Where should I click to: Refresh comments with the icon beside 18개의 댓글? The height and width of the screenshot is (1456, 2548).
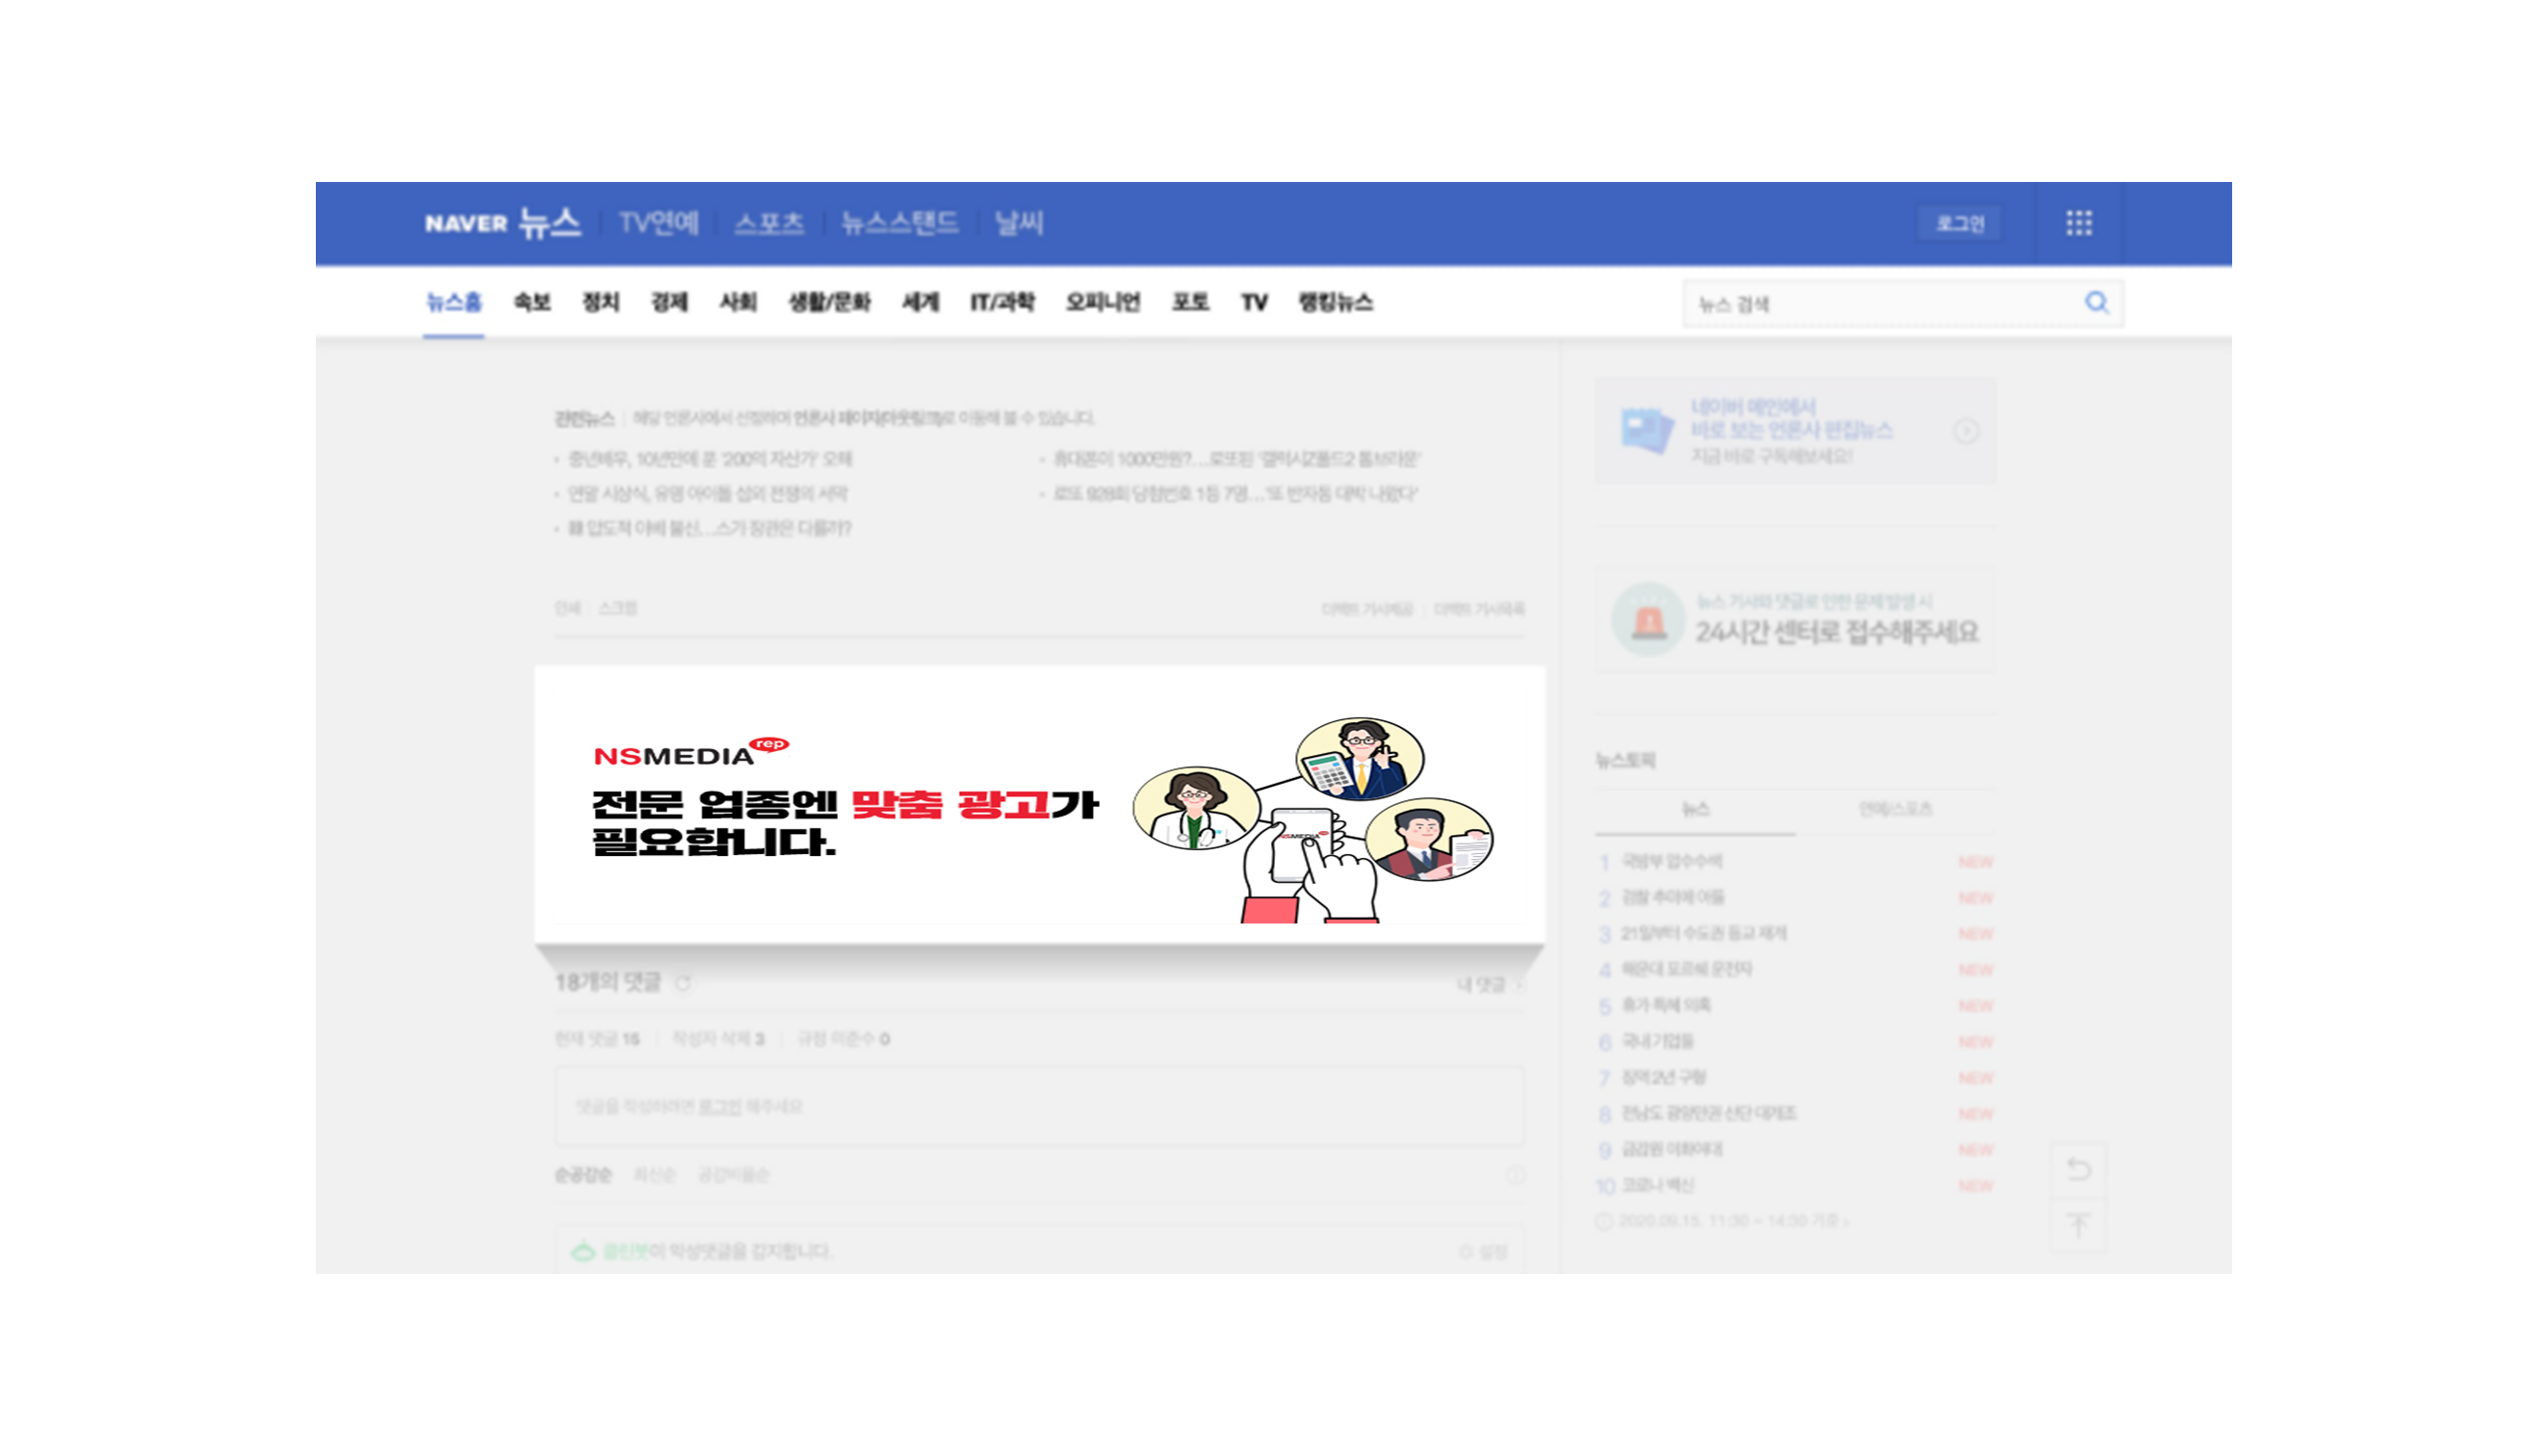(683, 983)
